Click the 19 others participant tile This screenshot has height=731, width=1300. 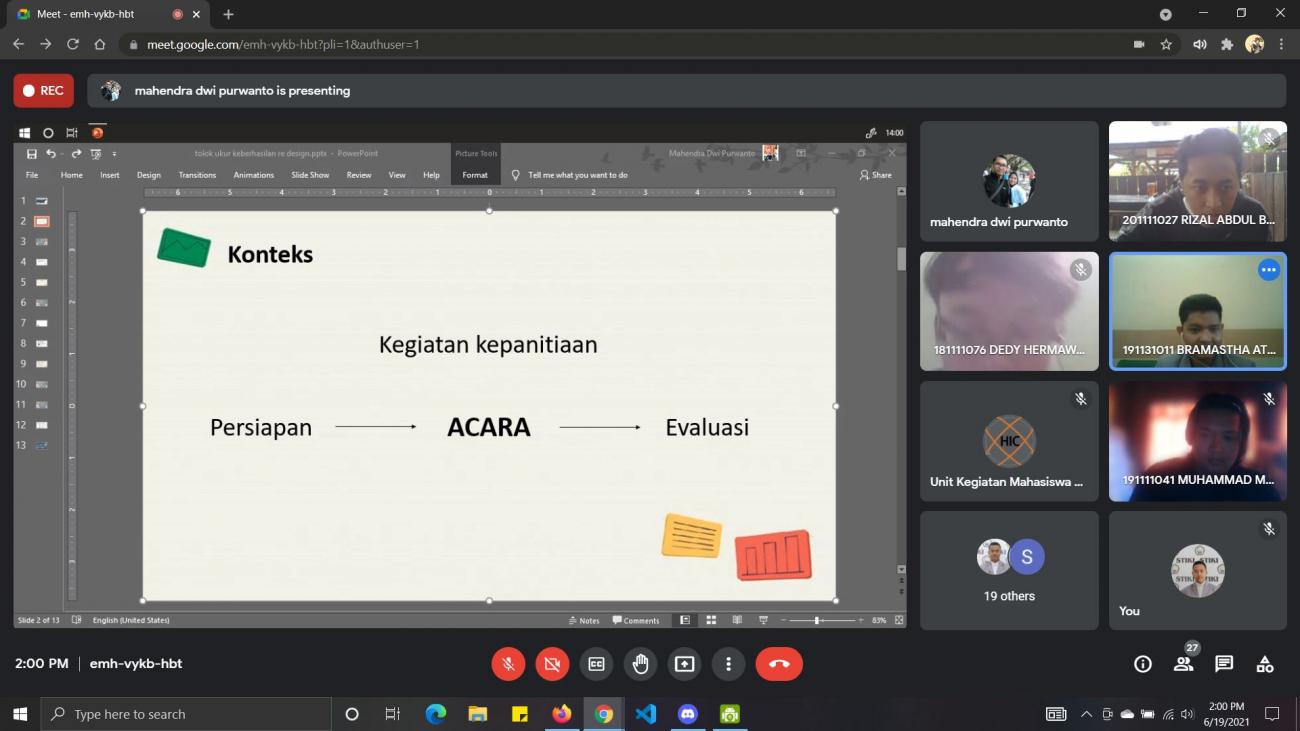[1009, 570]
